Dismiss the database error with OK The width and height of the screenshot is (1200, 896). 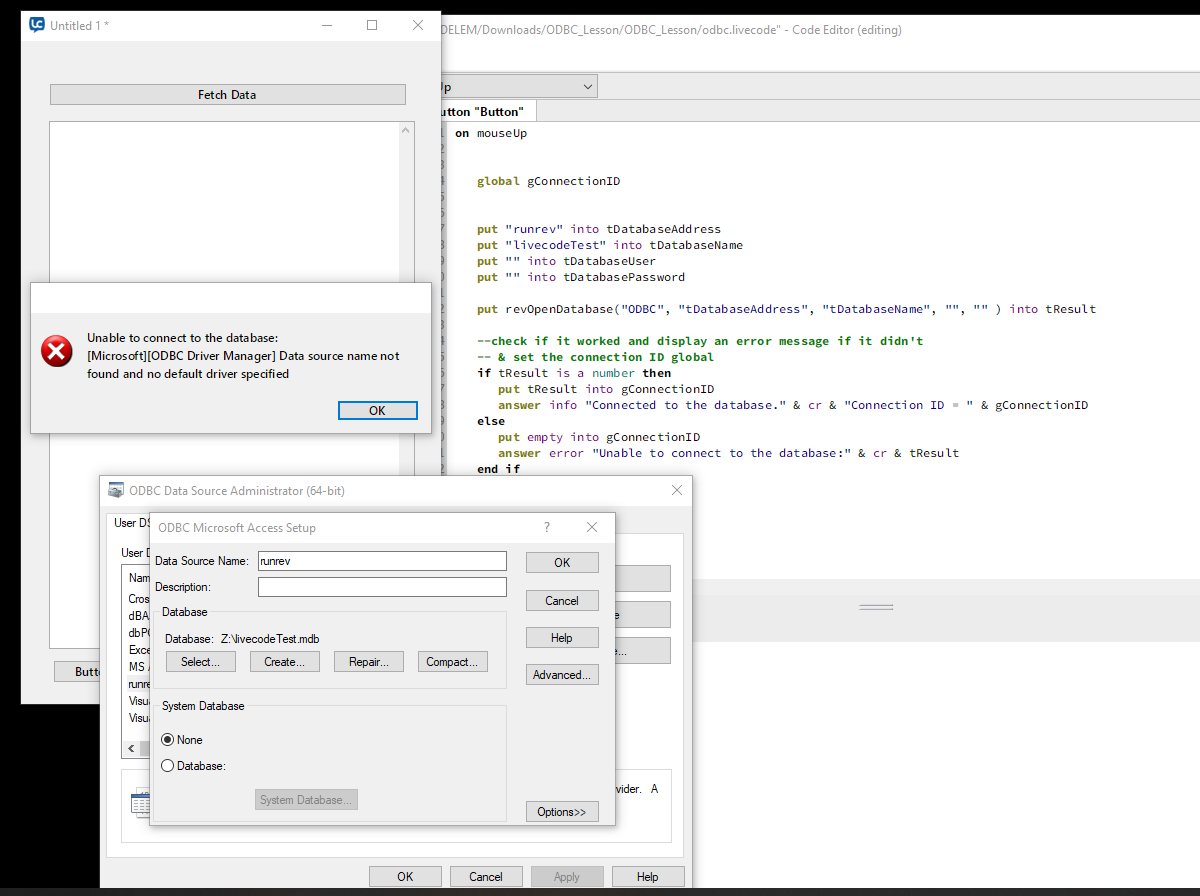(377, 410)
